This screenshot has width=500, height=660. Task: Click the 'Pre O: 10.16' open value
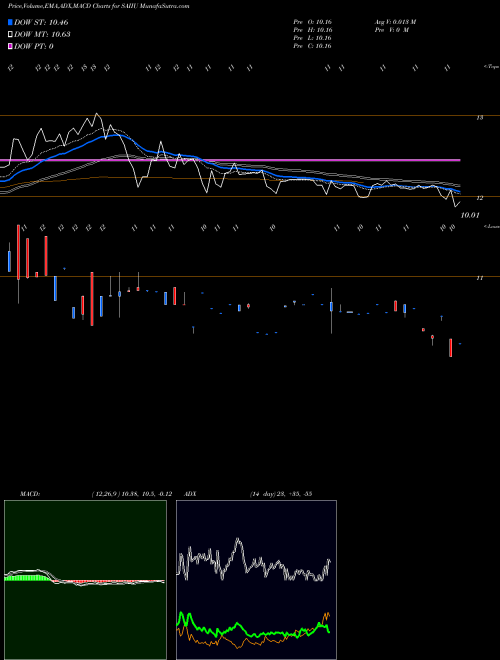313,22
